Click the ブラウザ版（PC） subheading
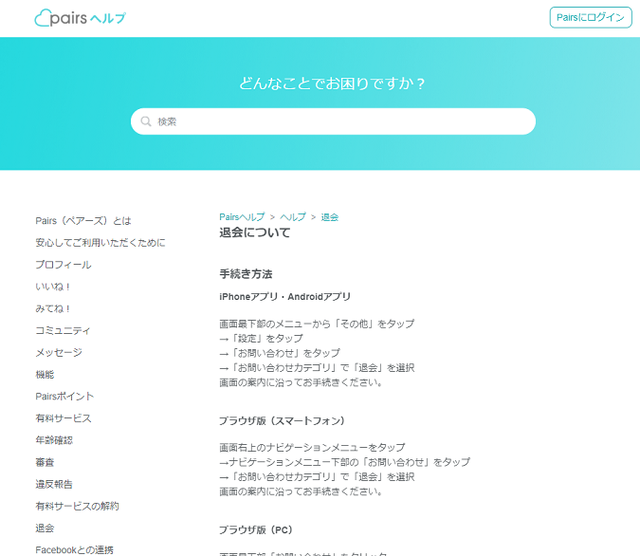This screenshot has width=640, height=556. point(256,530)
